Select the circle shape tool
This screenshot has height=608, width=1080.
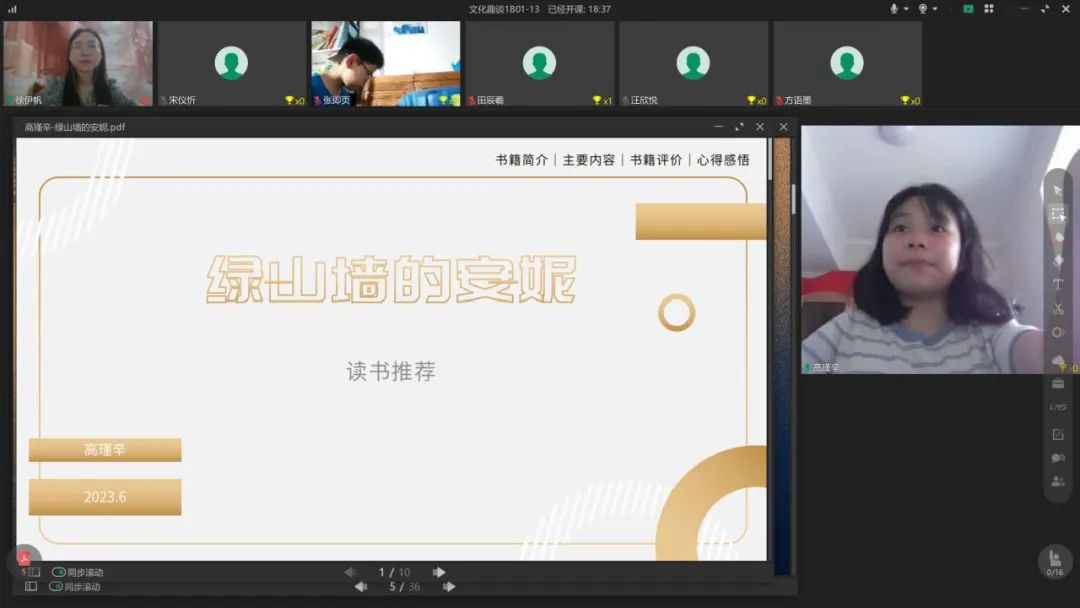1058,332
